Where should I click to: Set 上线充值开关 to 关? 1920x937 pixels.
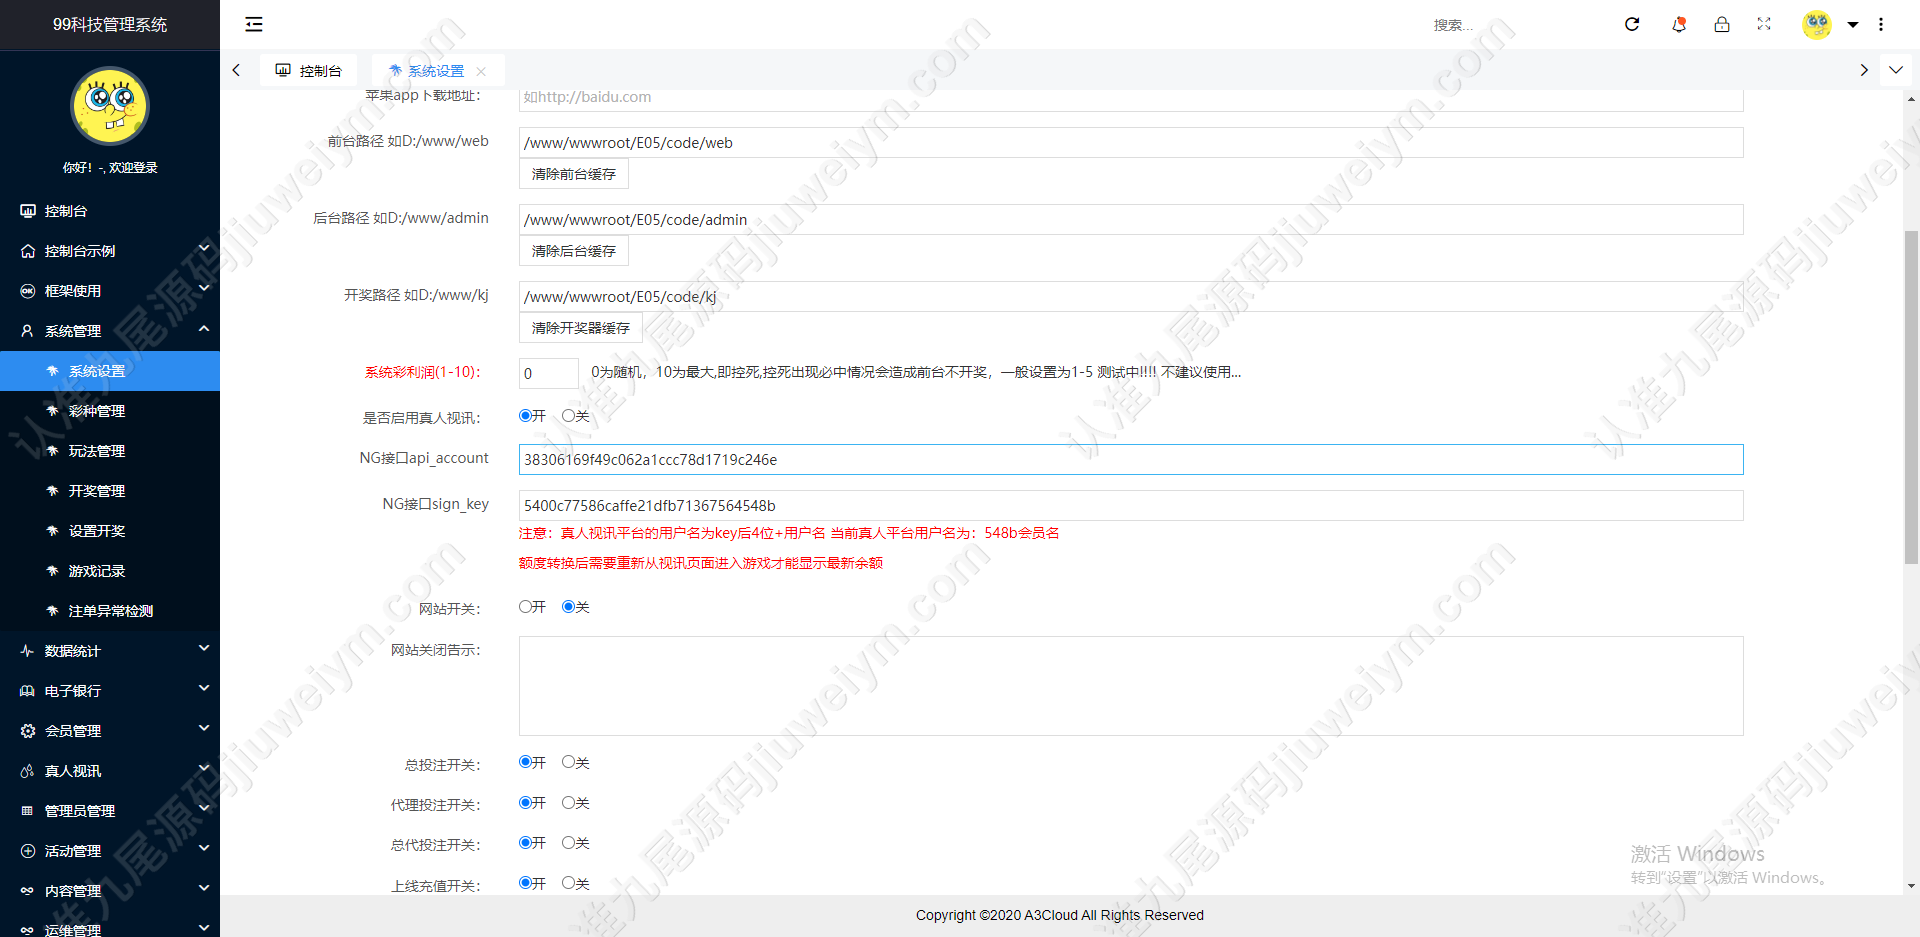[568, 883]
